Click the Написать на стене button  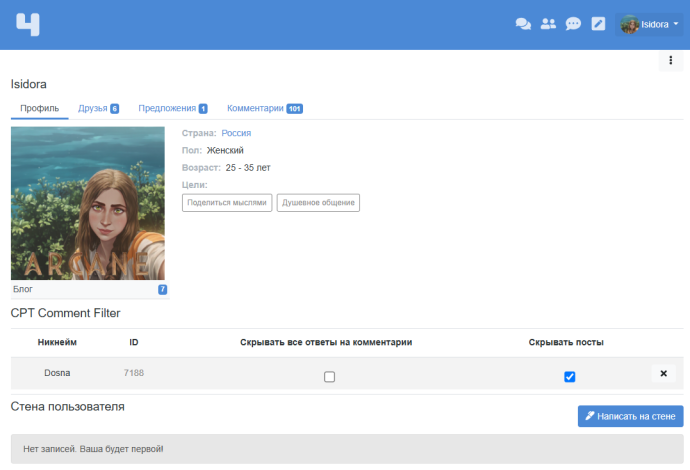[630, 416]
